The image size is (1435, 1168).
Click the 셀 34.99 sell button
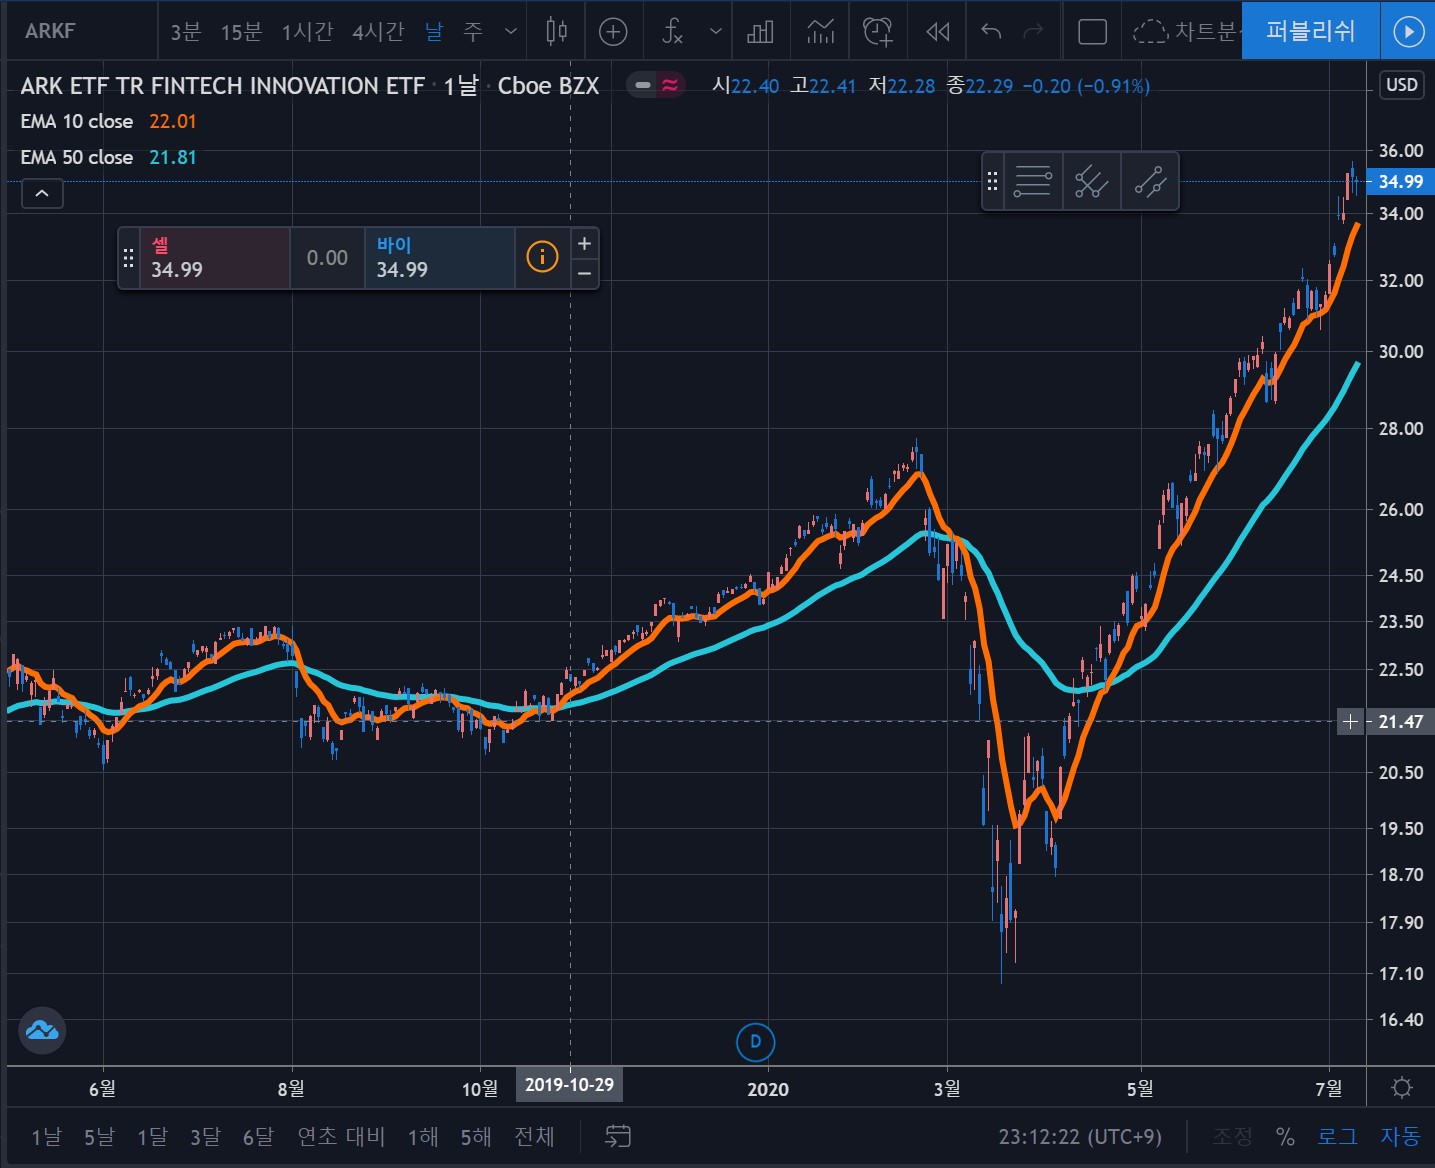(x=214, y=258)
